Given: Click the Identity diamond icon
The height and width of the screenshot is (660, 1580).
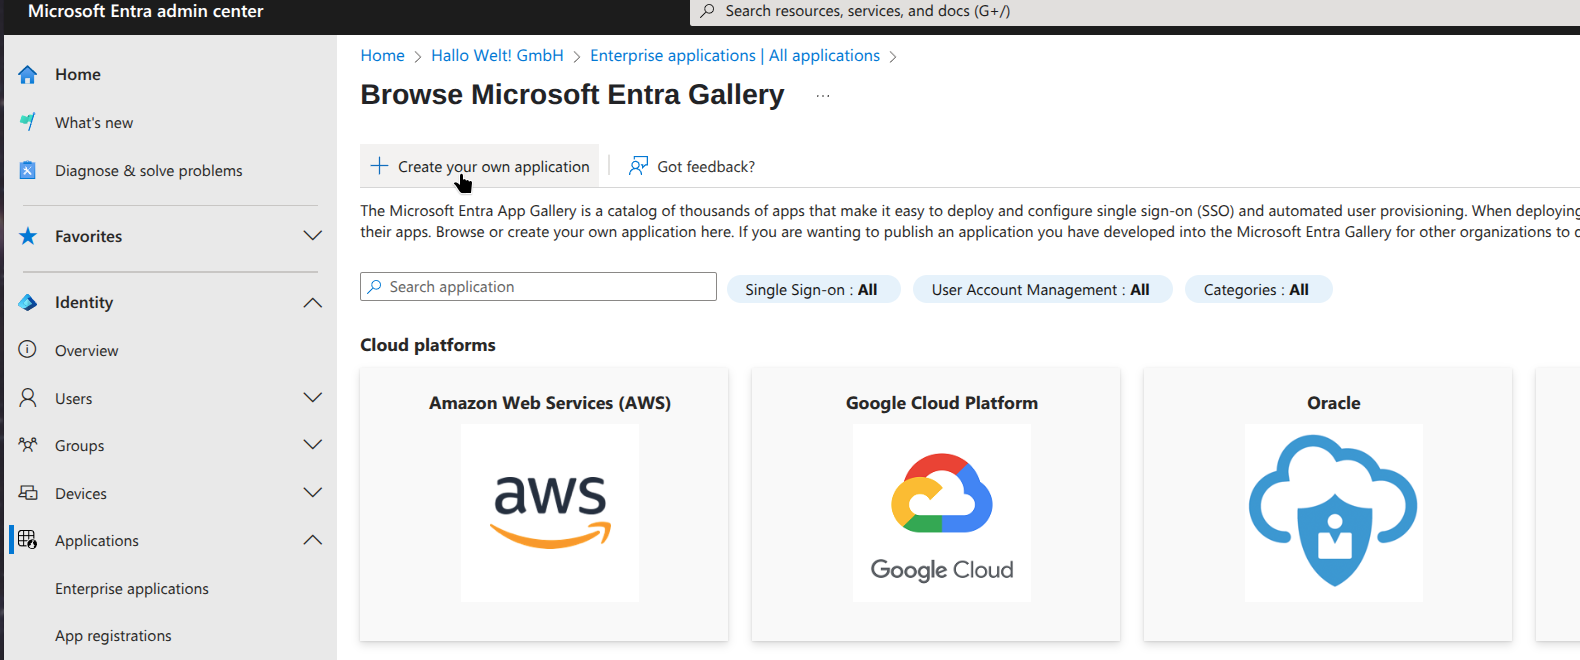Looking at the screenshot, I should click(x=28, y=302).
